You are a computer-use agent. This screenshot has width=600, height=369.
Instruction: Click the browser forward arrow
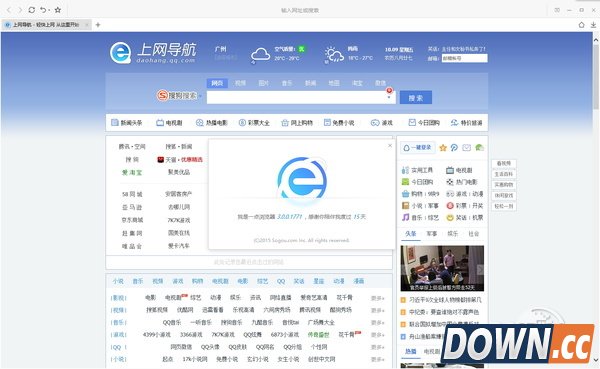coord(20,10)
